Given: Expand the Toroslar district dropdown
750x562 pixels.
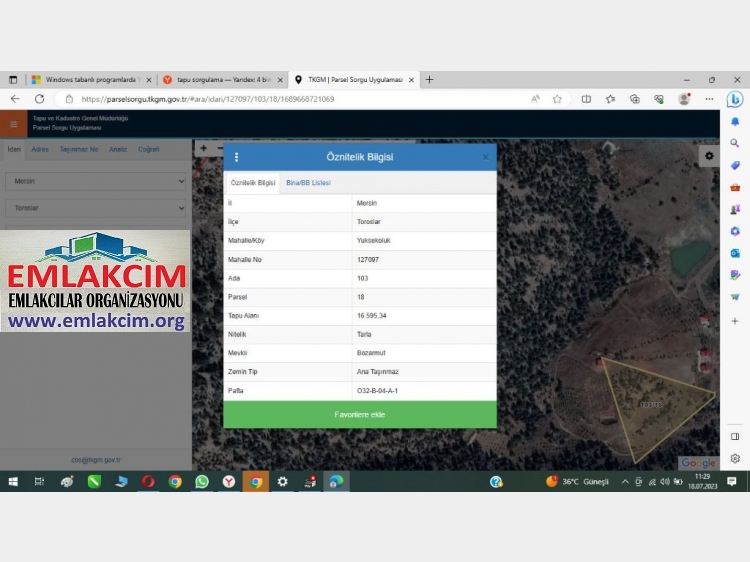Looking at the screenshot, I should pyautogui.click(x=96, y=208).
